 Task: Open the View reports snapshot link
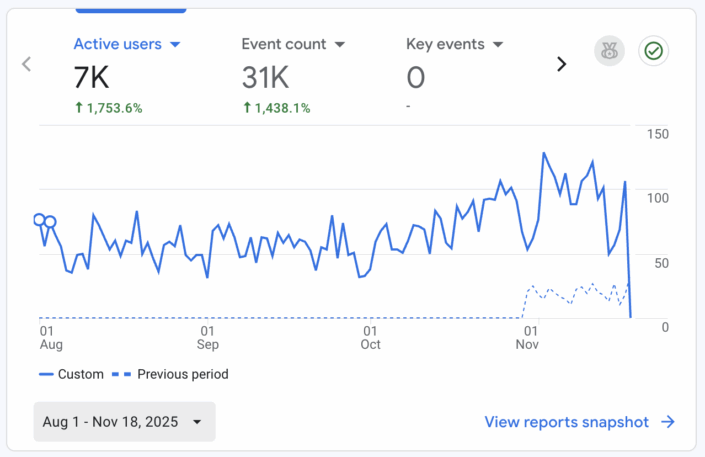coord(566,422)
